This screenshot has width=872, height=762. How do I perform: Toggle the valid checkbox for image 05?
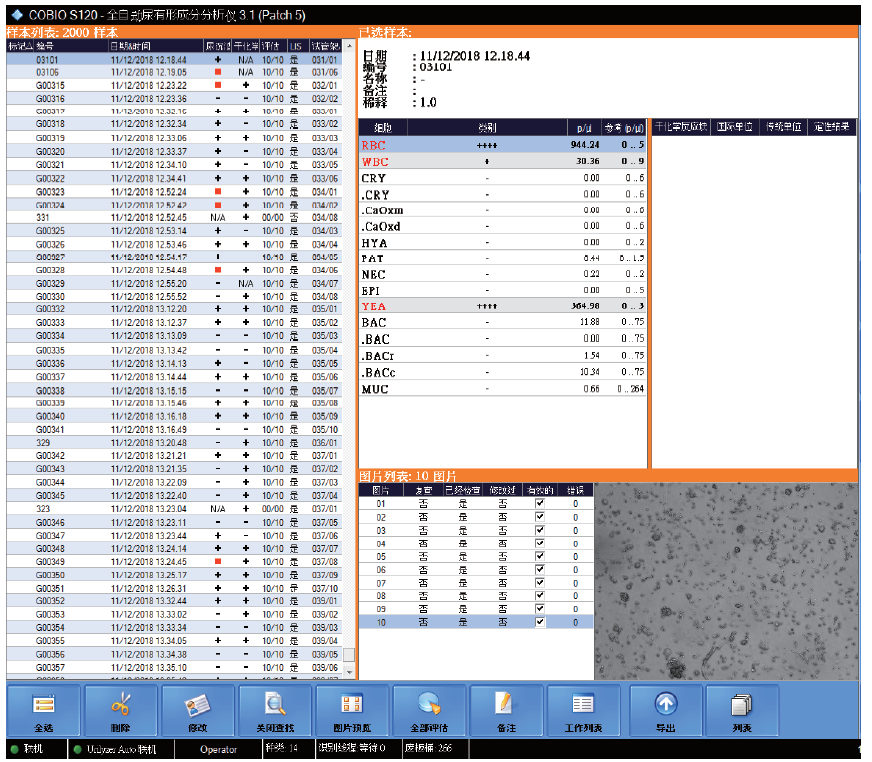540,556
